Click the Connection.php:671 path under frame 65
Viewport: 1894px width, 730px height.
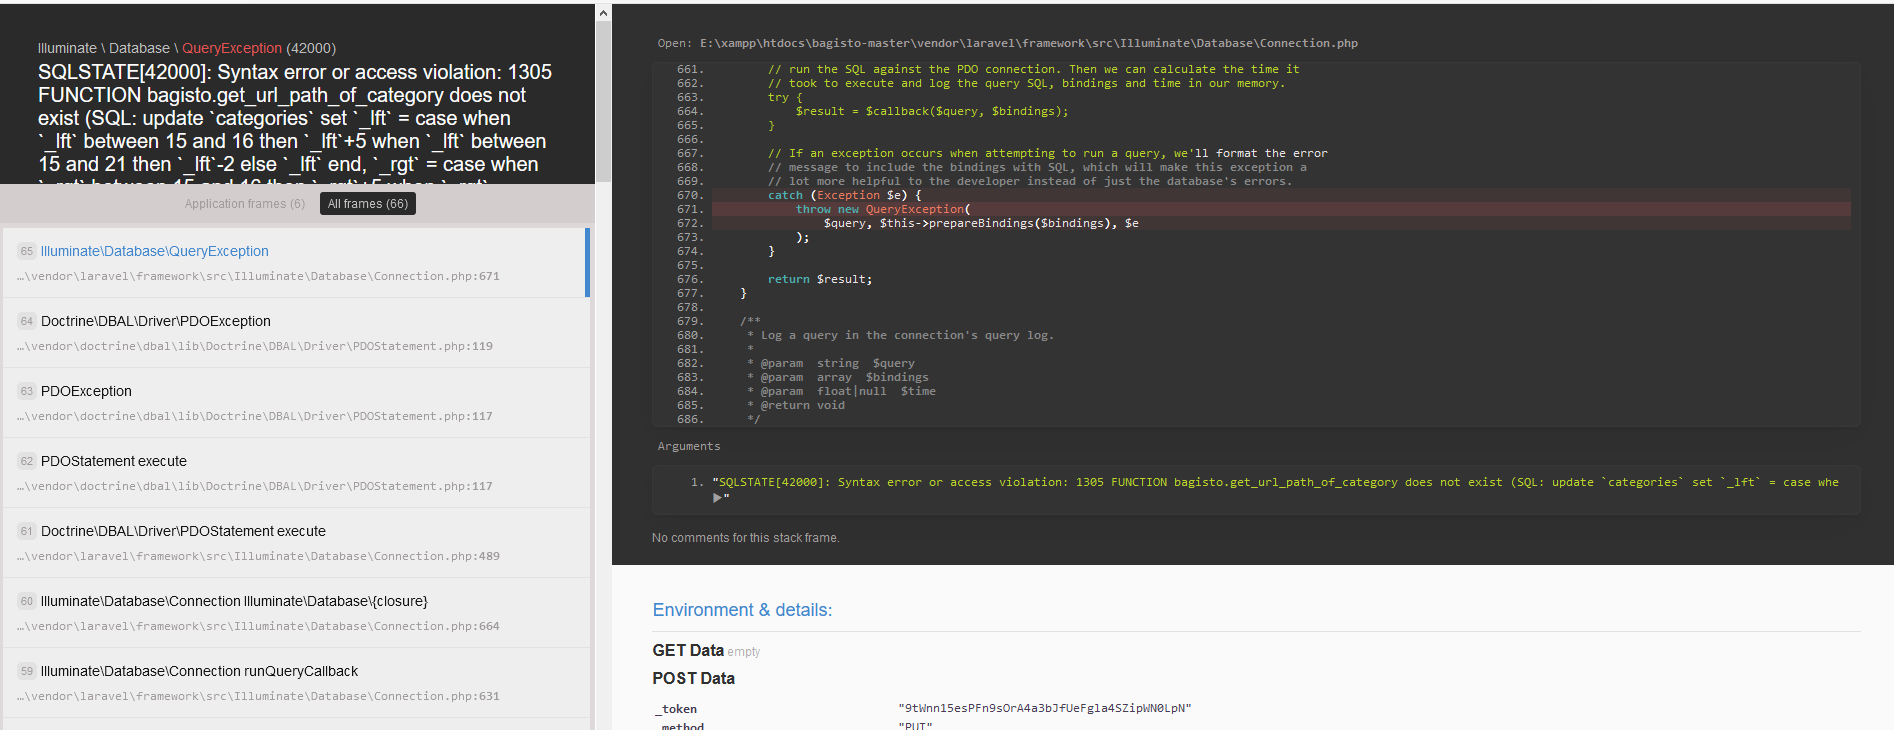(258, 276)
